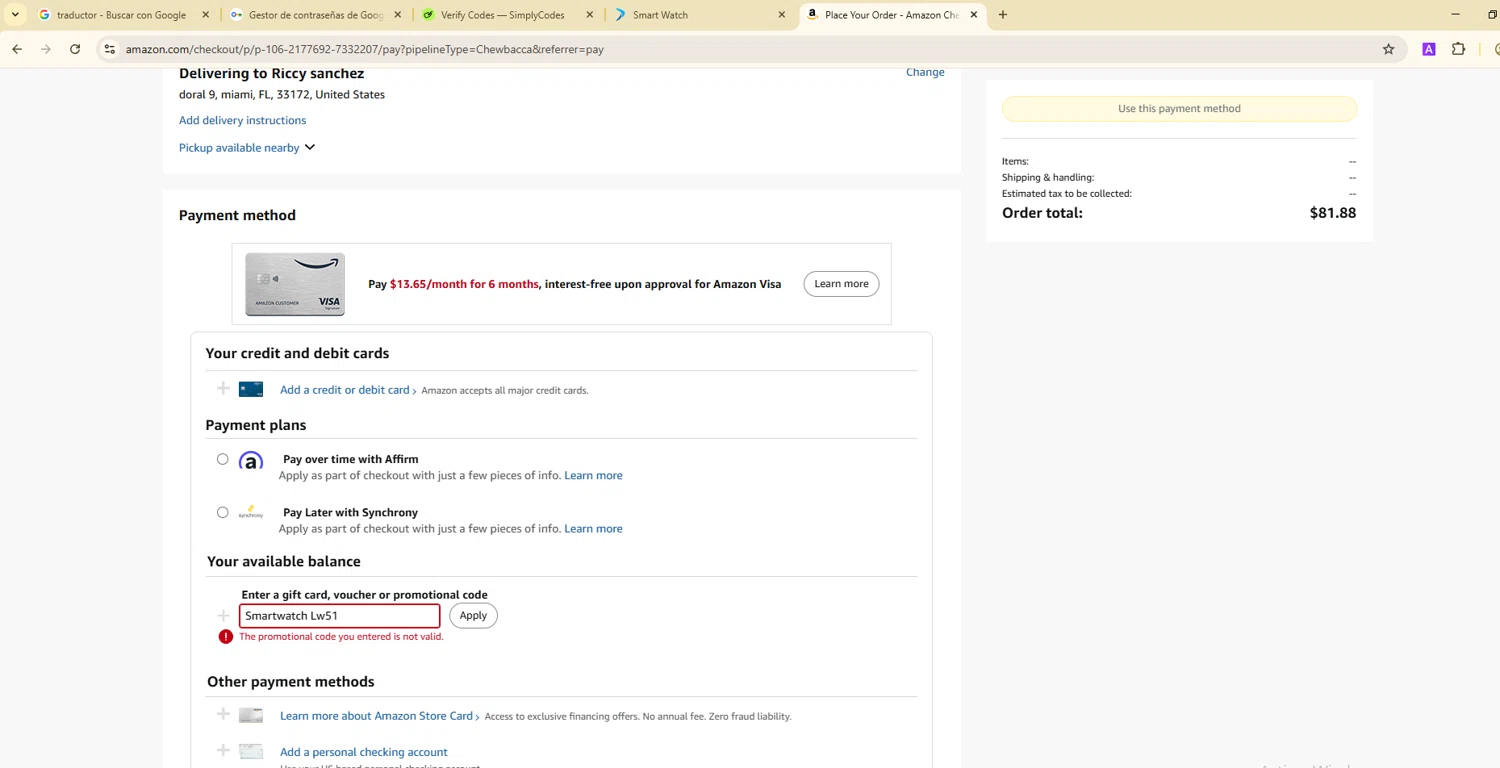Select Pay over time with Affirm
Image resolution: width=1500 pixels, height=768 pixels.
pos(222,459)
